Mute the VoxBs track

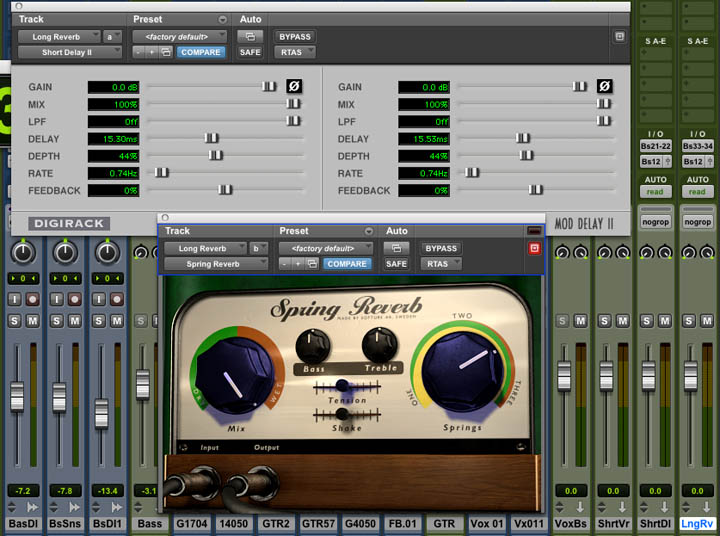point(580,321)
